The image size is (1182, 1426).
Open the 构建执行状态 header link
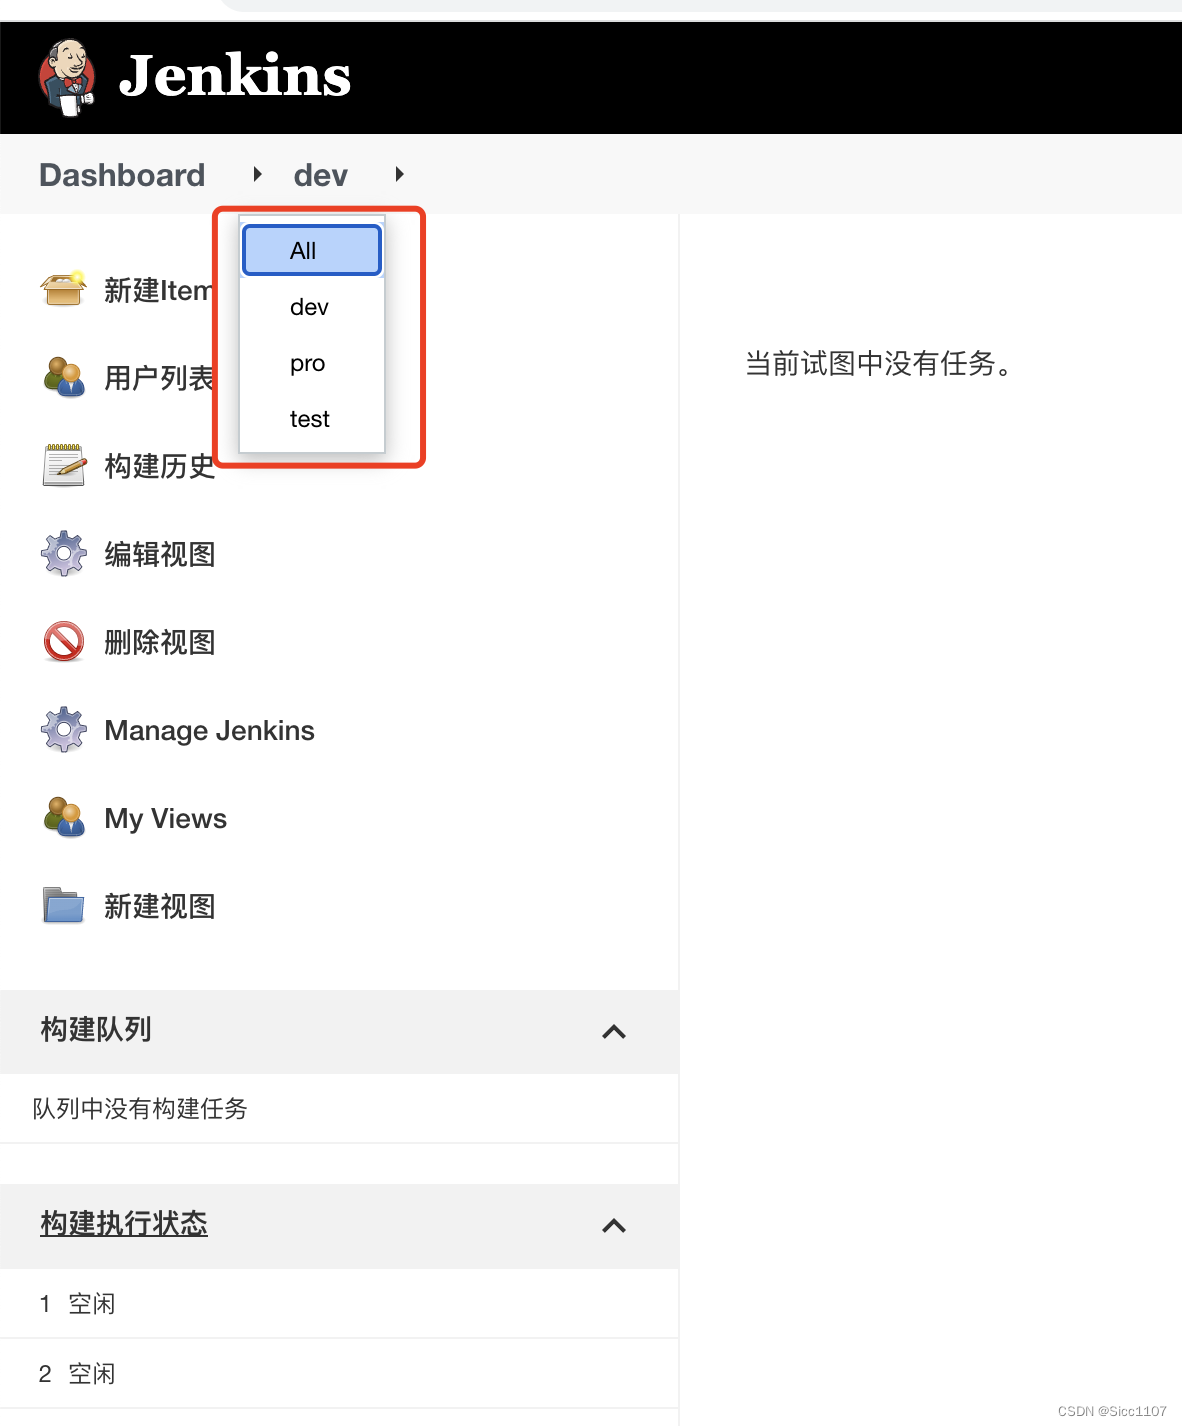(124, 1223)
